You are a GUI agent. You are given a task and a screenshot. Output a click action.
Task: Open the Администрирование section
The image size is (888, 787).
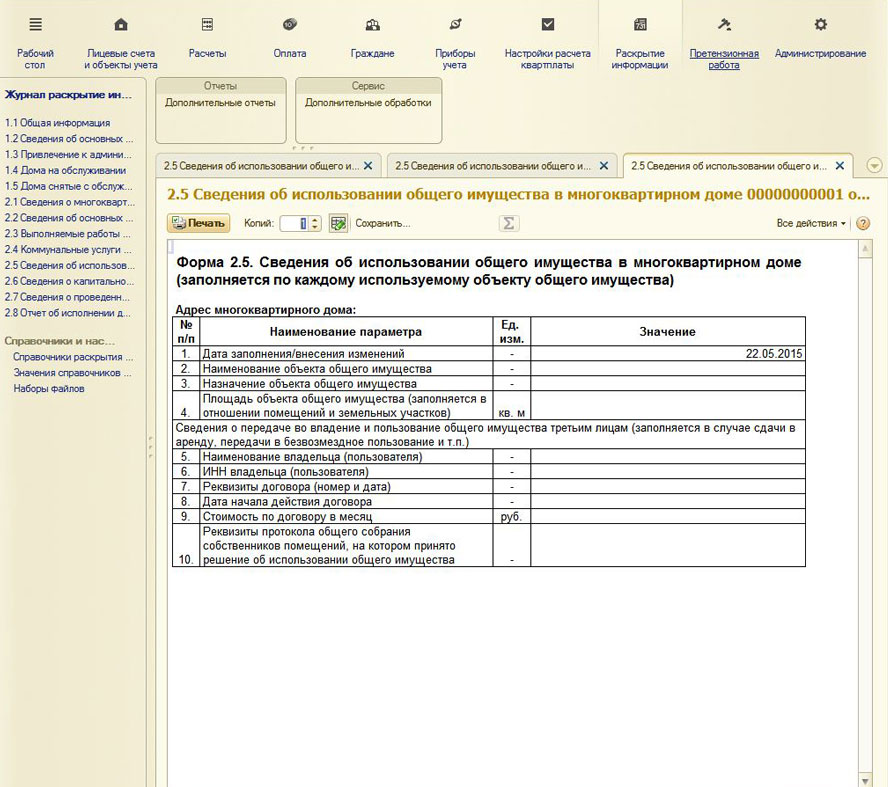point(820,39)
